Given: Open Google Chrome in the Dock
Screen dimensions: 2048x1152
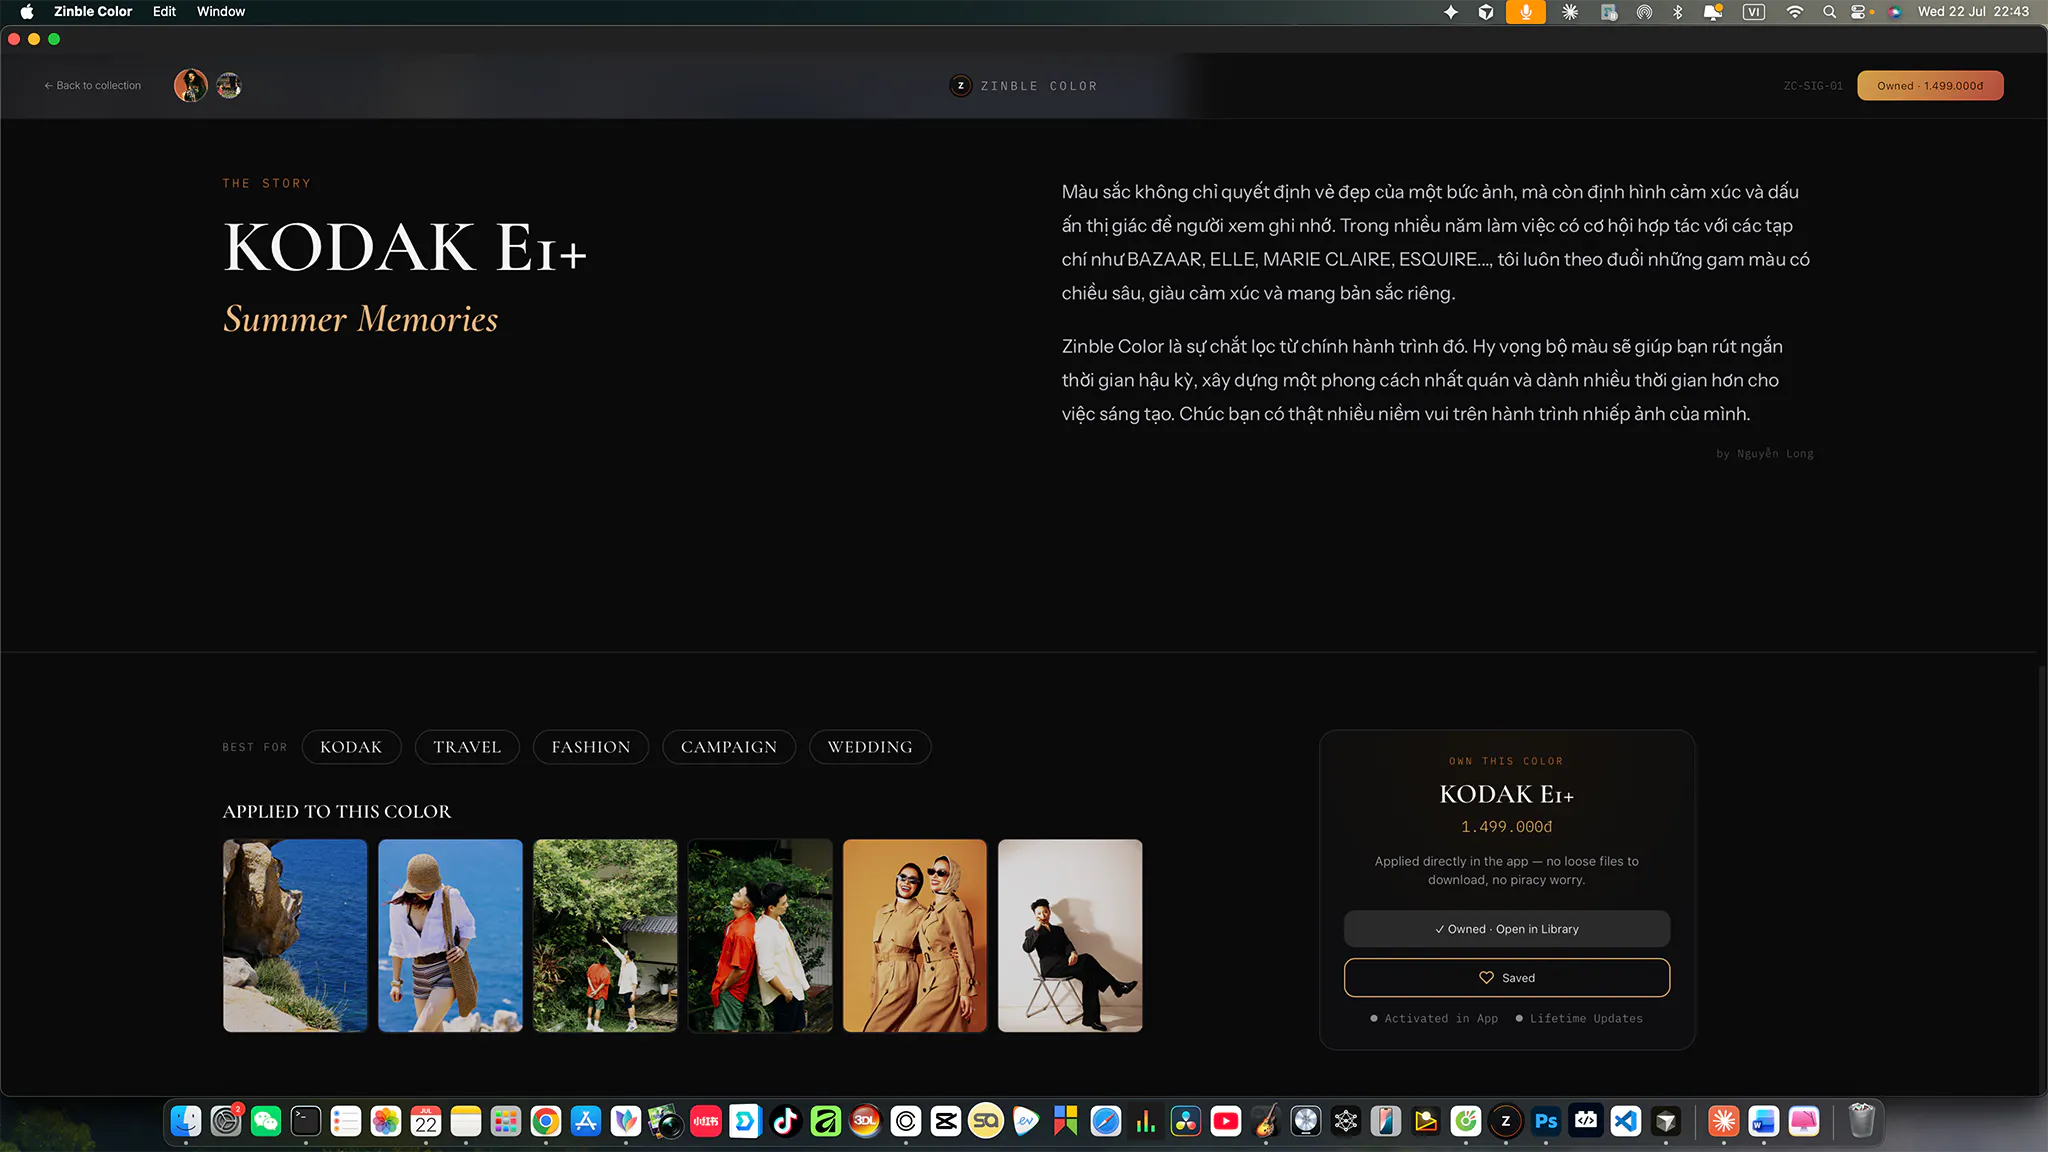Looking at the screenshot, I should 546,1122.
